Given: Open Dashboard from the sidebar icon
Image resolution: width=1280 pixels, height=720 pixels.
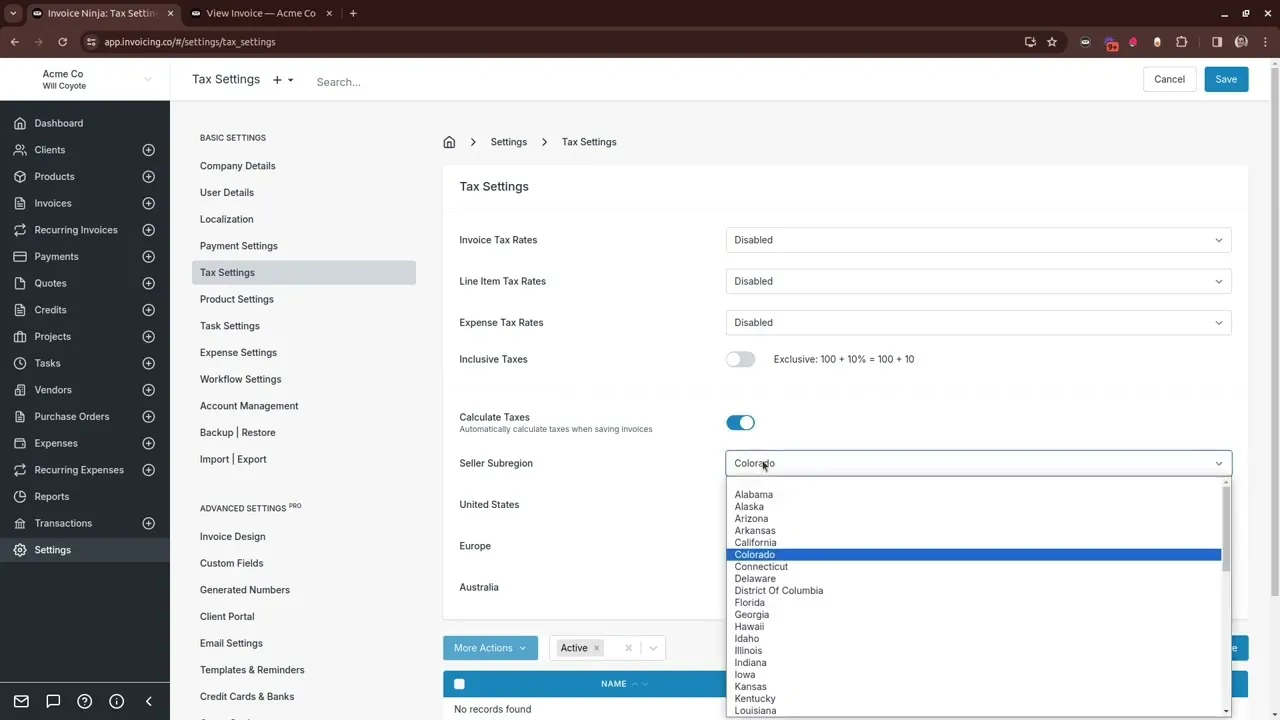Looking at the screenshot, I should [20, 123].
